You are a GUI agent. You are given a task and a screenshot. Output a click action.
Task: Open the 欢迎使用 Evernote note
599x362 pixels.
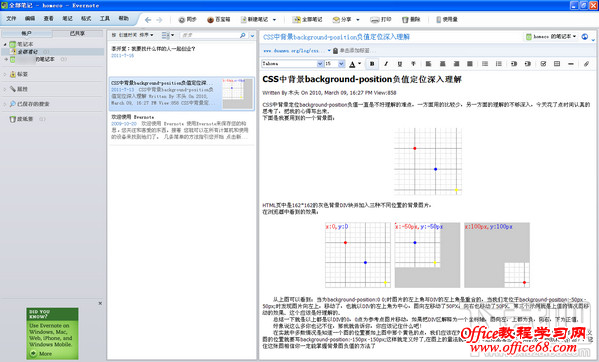[x=181, y=127]
